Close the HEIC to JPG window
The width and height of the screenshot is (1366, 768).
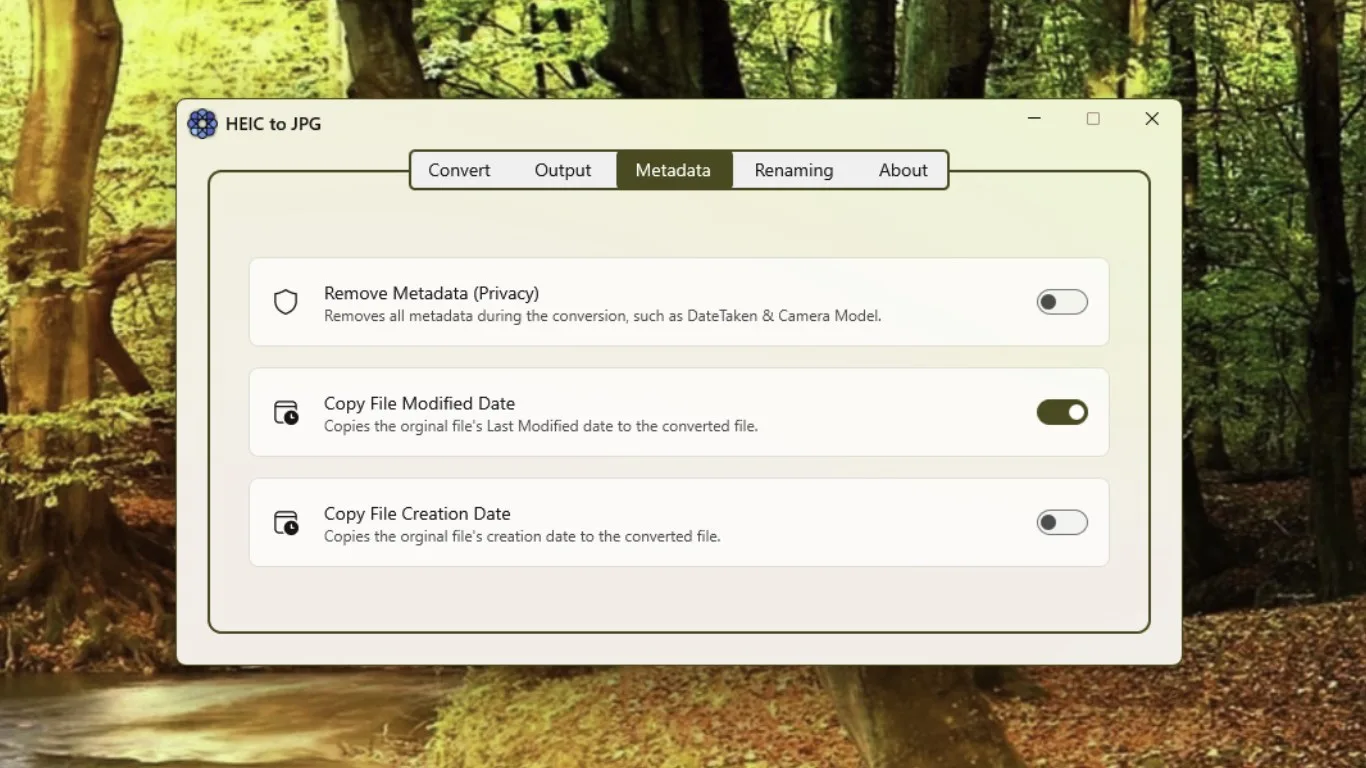(1152, 119)
